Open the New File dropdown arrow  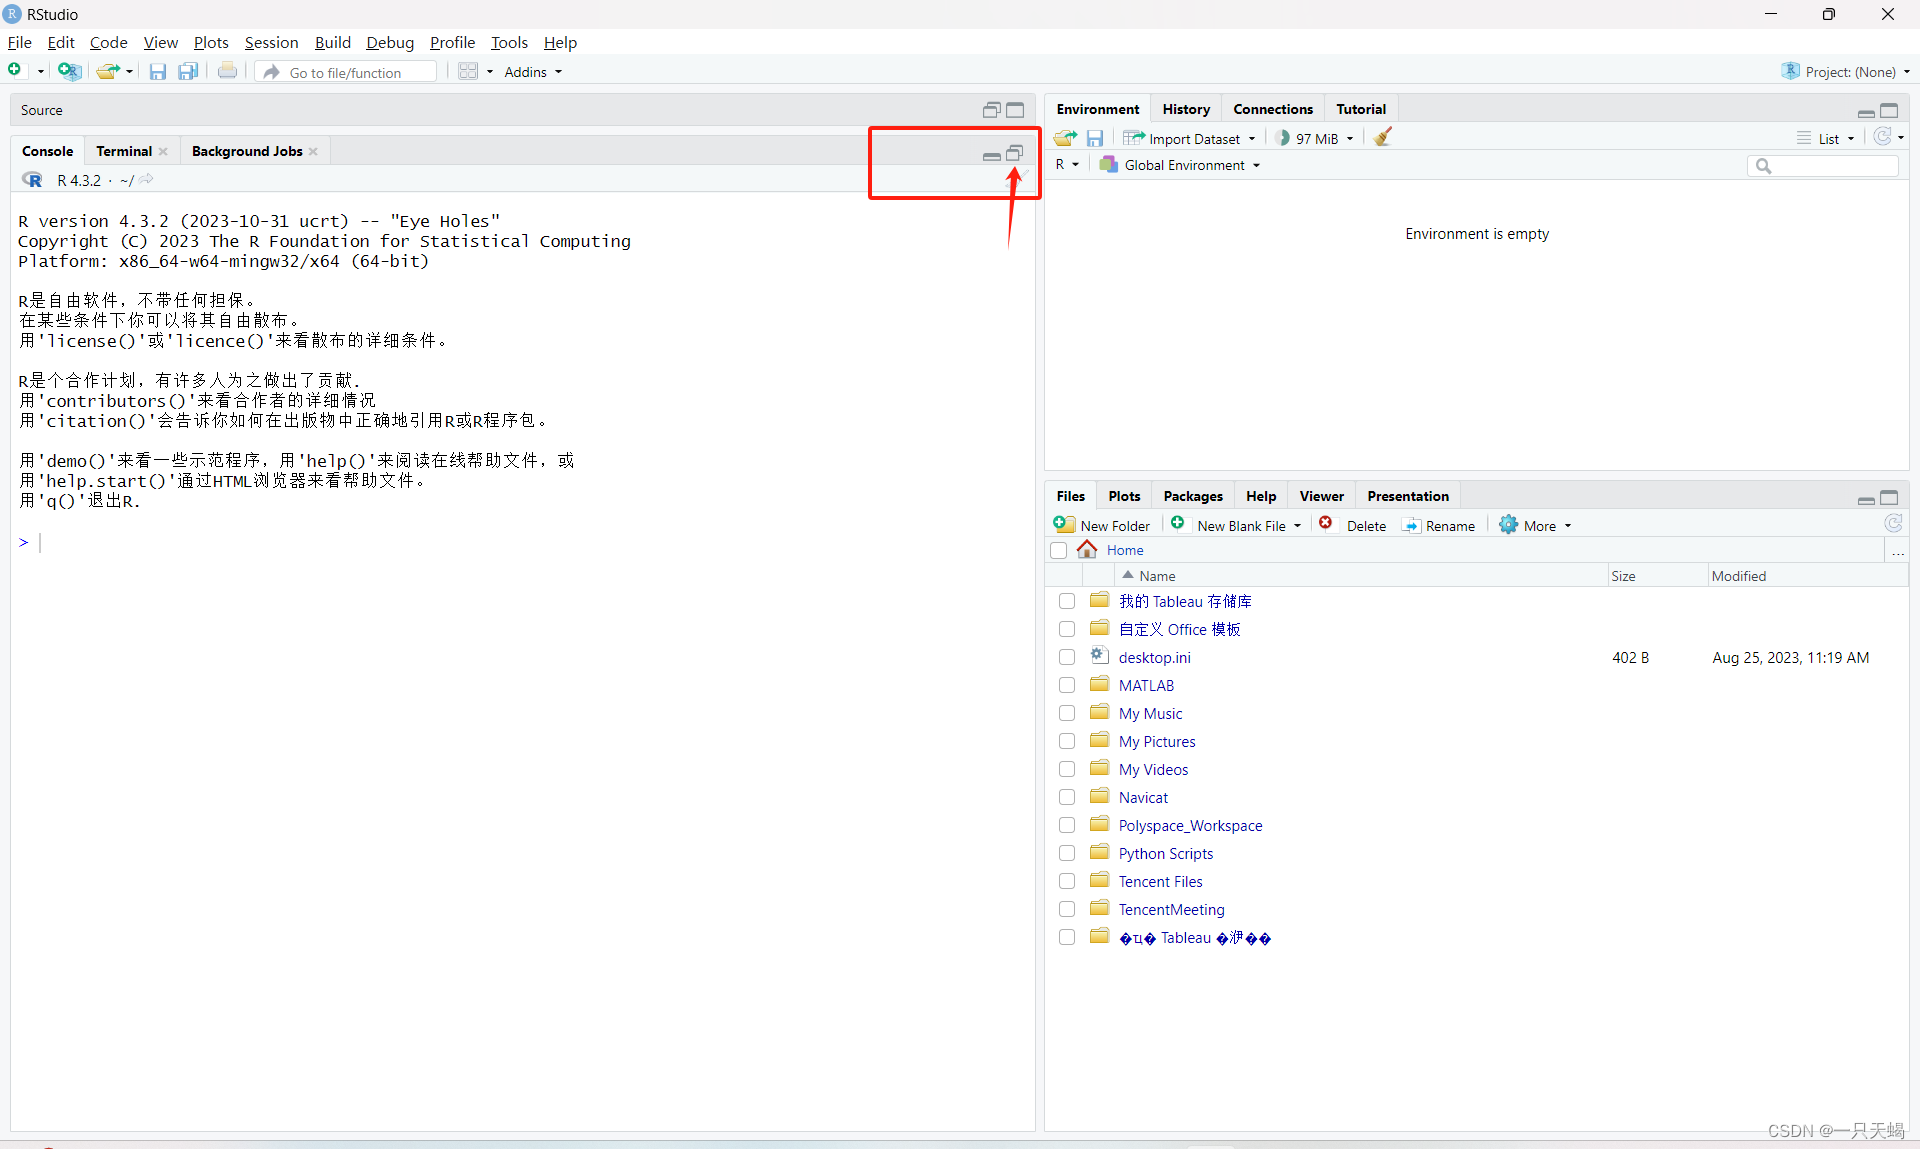click(40, 72)
